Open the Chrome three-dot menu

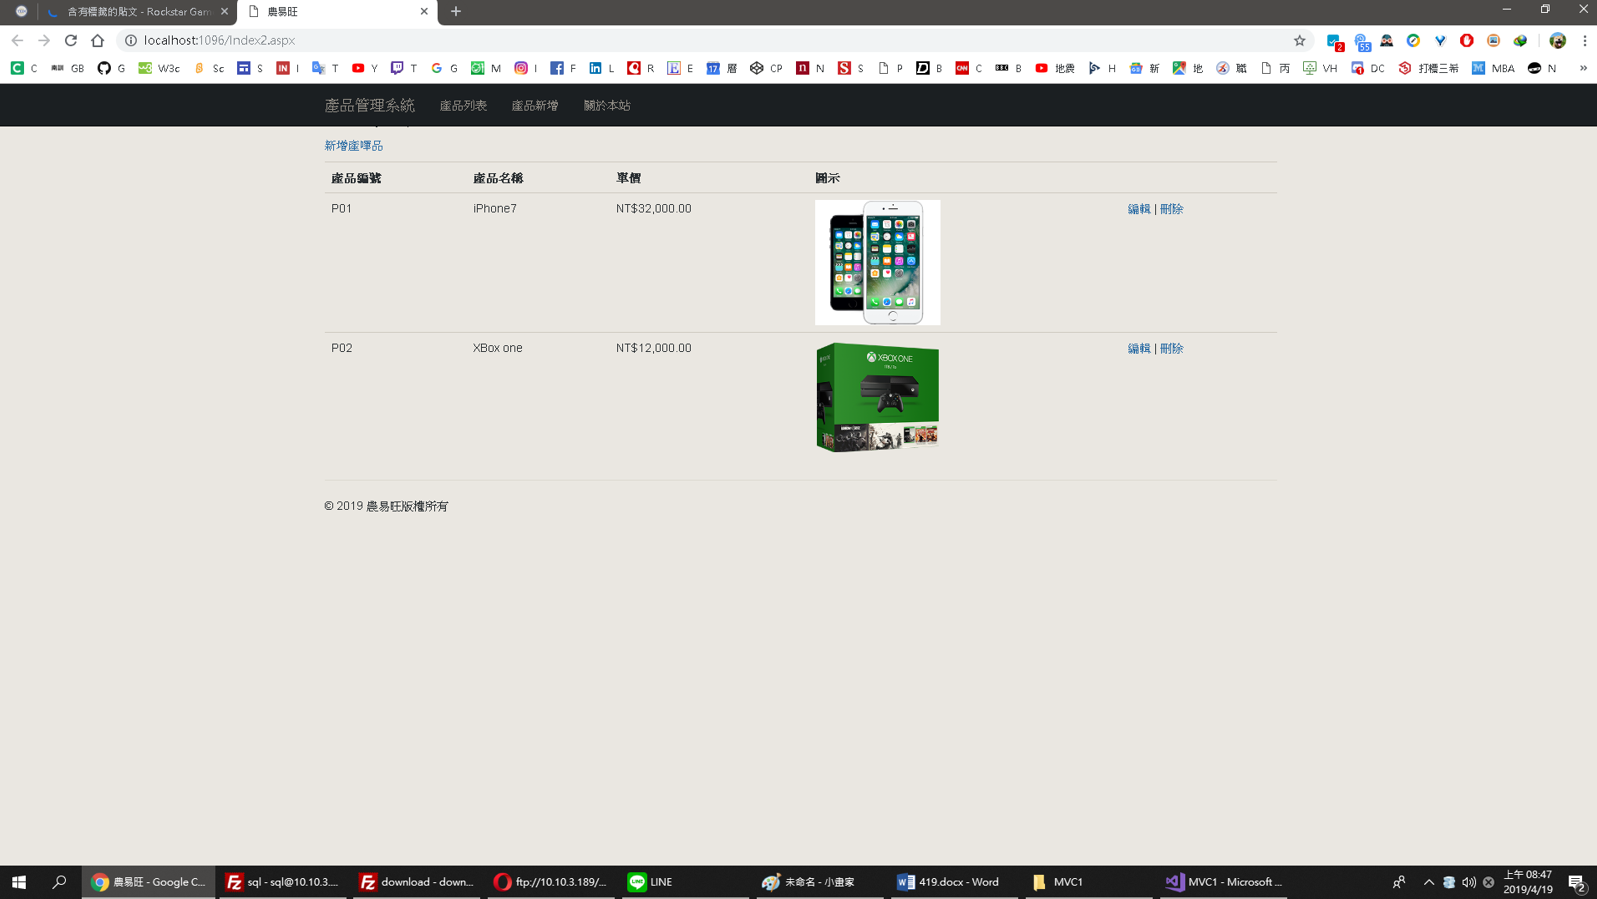click(1584, 40)
